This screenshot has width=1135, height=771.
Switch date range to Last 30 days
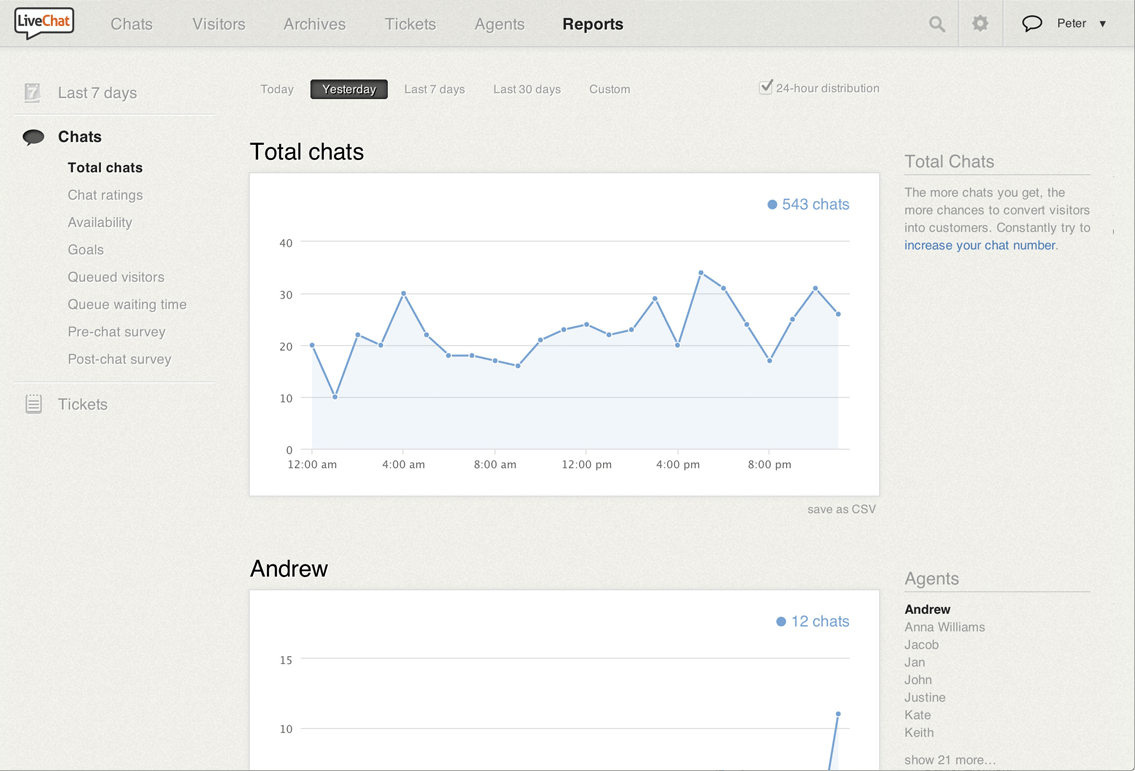(526, 89)
